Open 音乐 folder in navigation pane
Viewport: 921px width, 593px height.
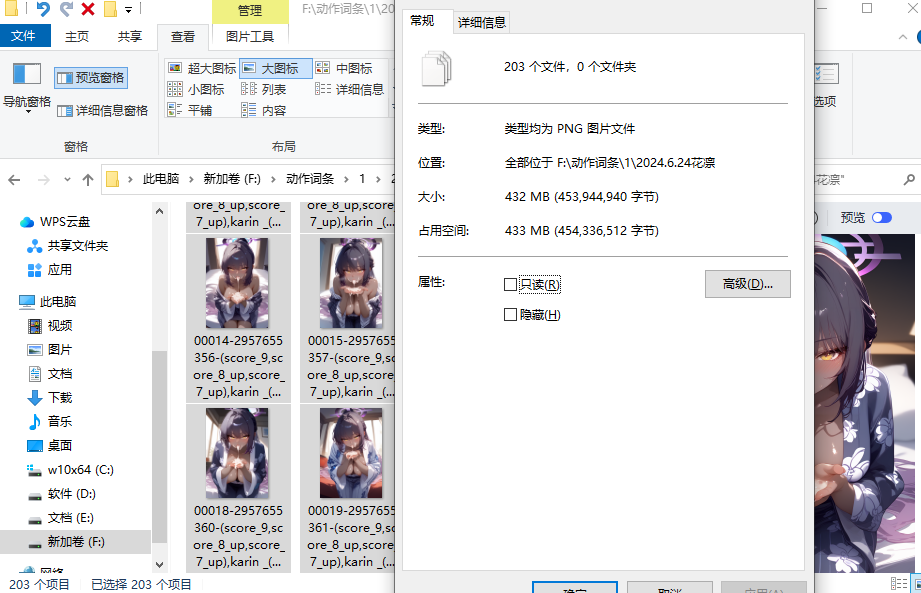[x=50, y=422]
